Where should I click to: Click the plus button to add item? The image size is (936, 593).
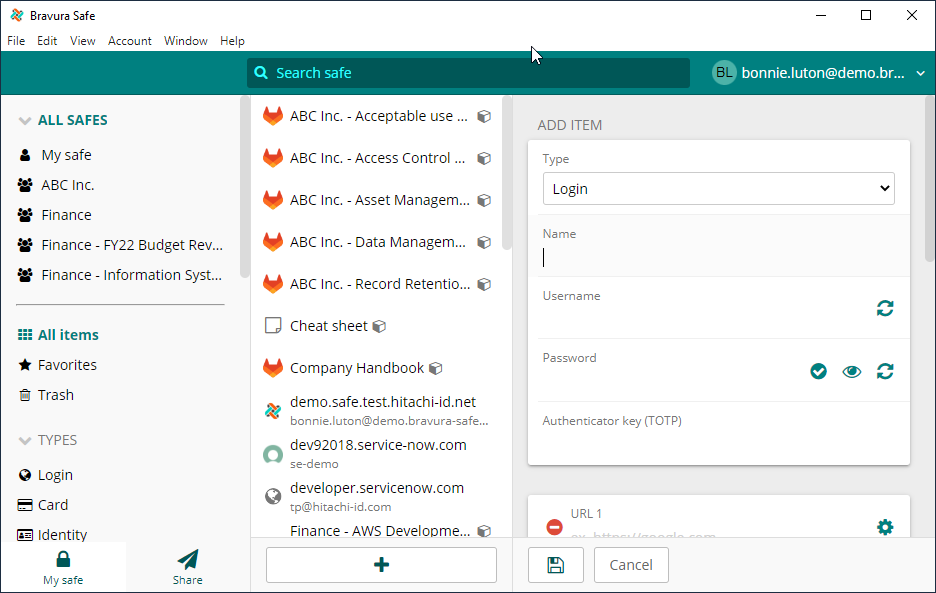[381, 565]
